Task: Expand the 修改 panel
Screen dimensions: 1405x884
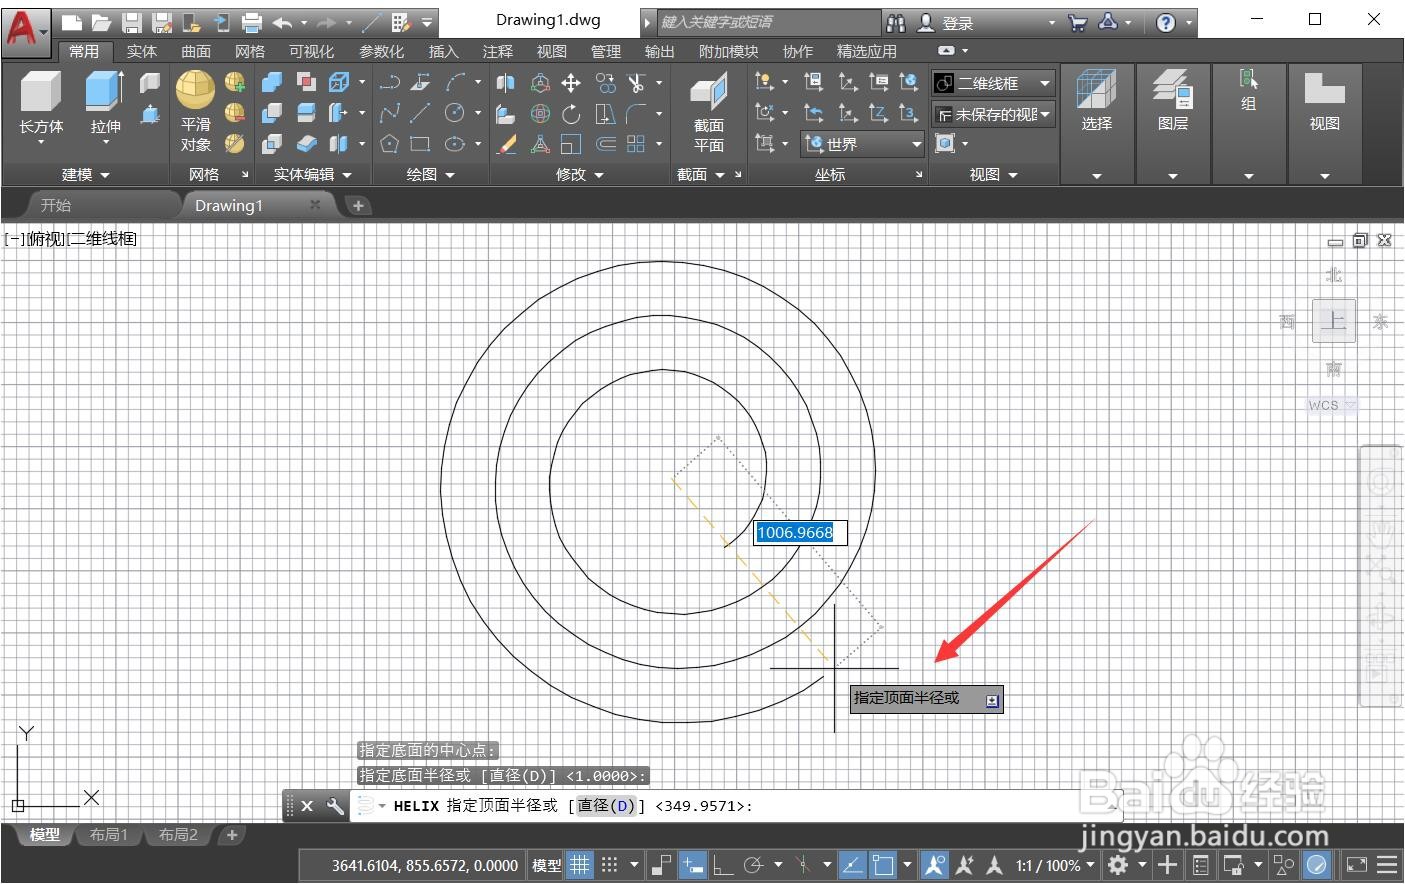Action: (x=580, y=174)
